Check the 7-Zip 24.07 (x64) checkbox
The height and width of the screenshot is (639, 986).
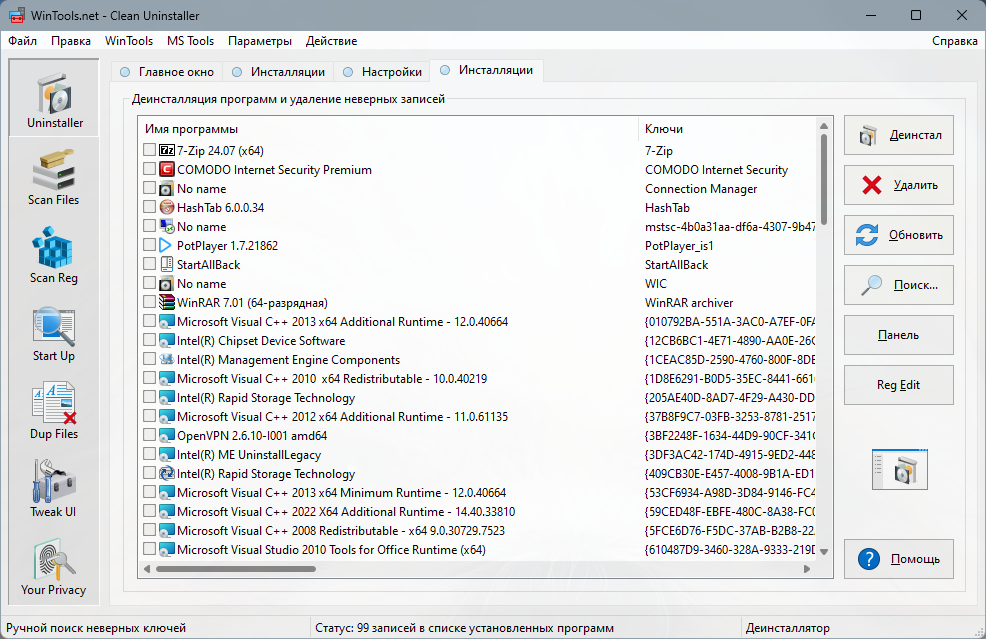(x=149, y=150)
